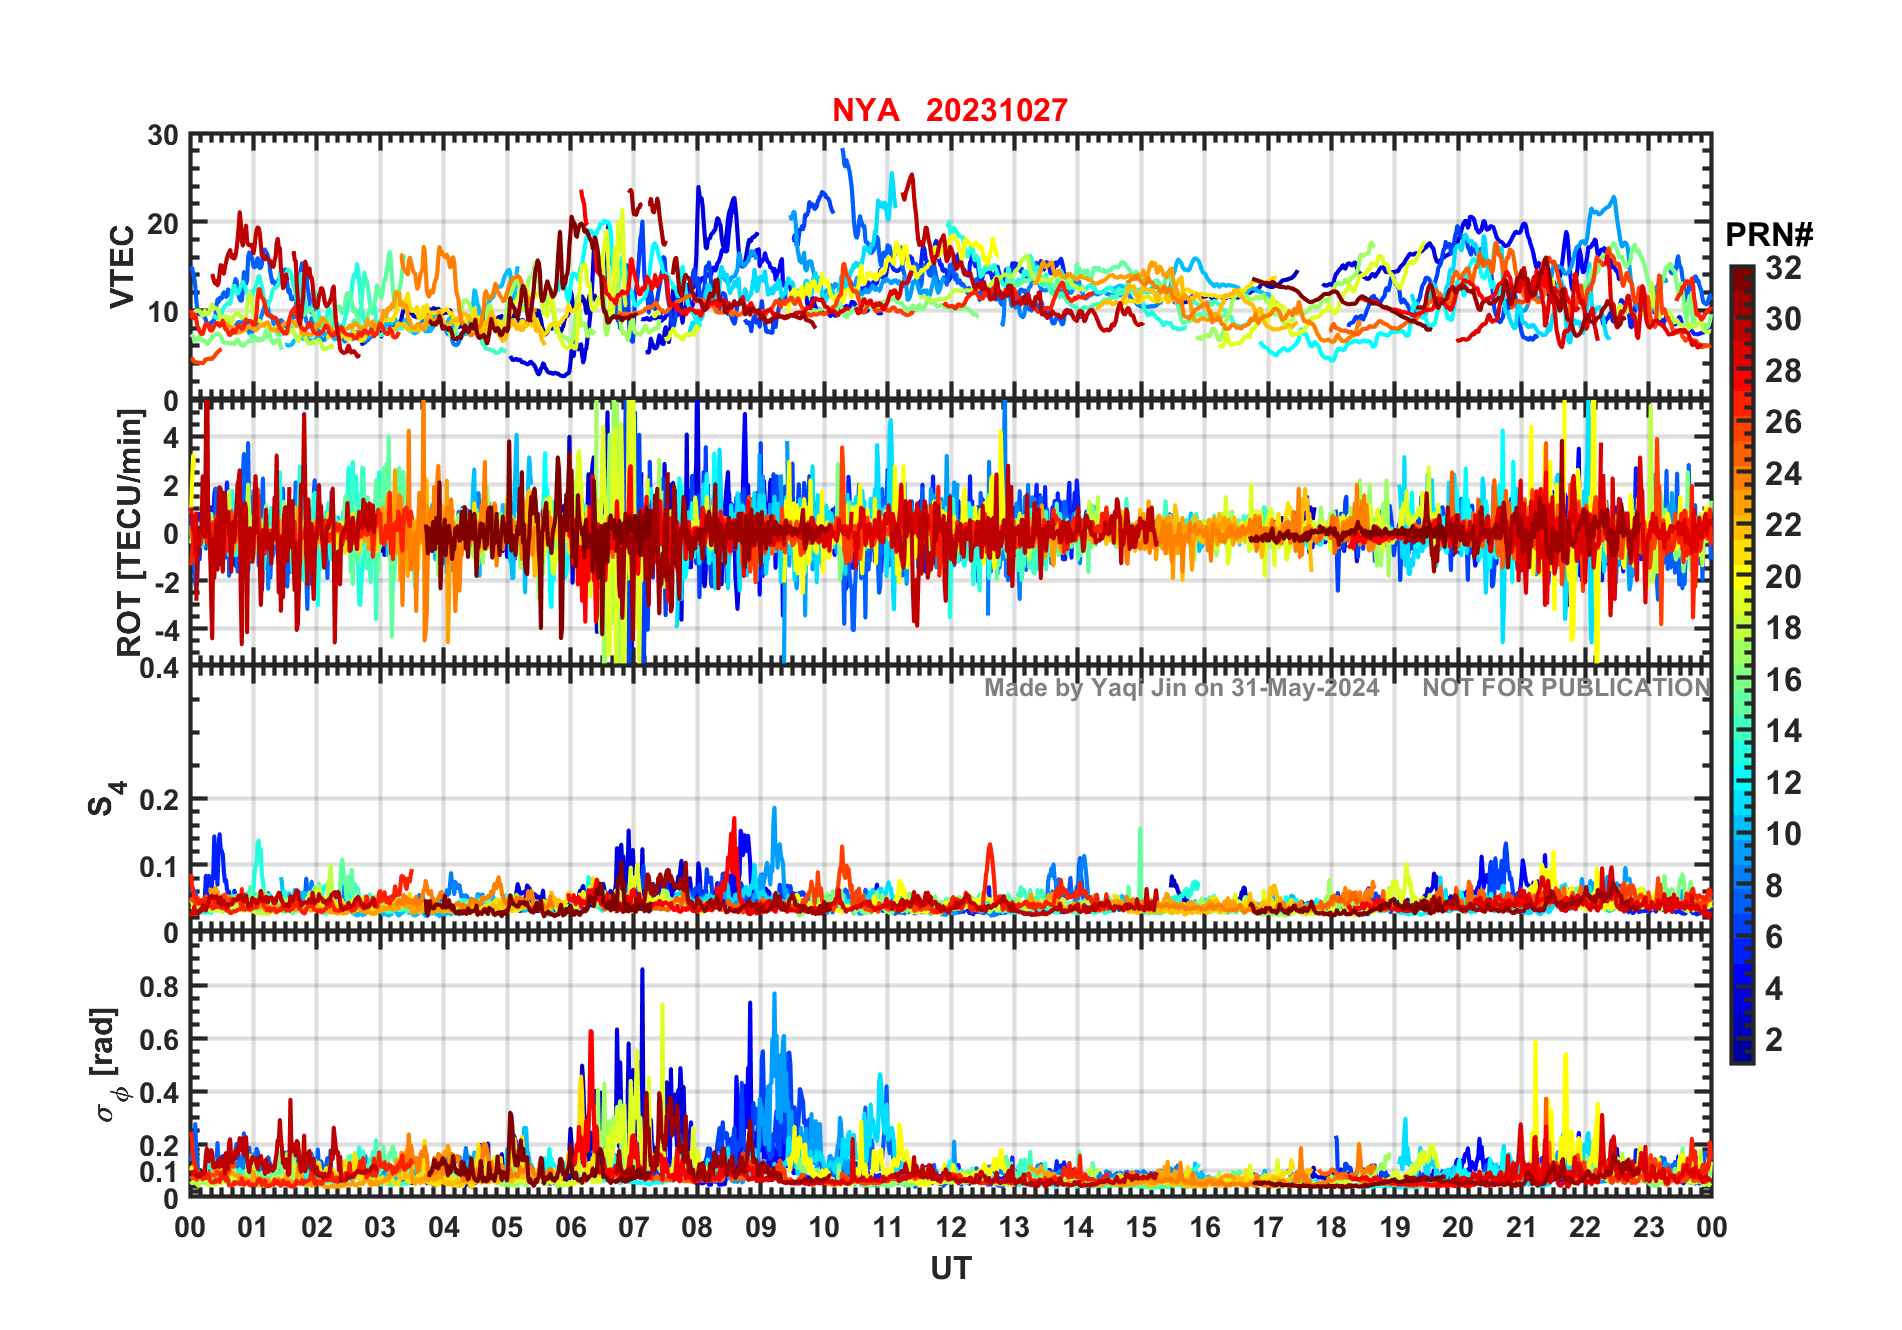Viewport: 1902px width, 1330px height.
Task: Click PRN colorbar tick label "22"
Action: pos(1783,525)
